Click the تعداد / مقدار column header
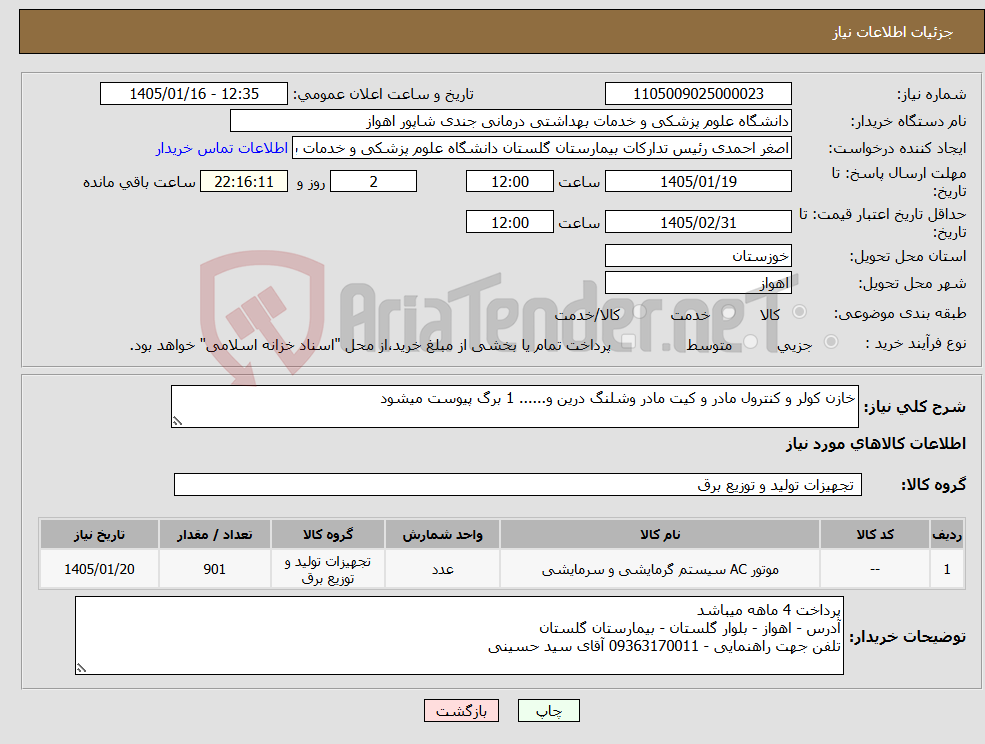The height and width of the screenshot is (744, 985). coord(214,534)
